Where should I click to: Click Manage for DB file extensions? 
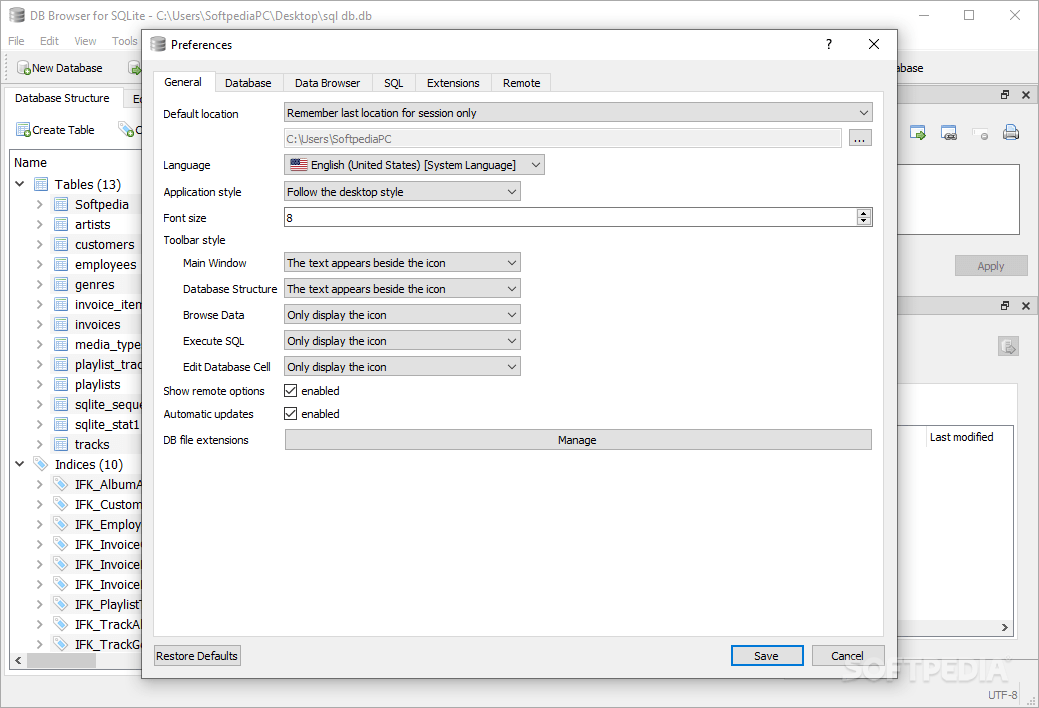(x=578, y=440)
